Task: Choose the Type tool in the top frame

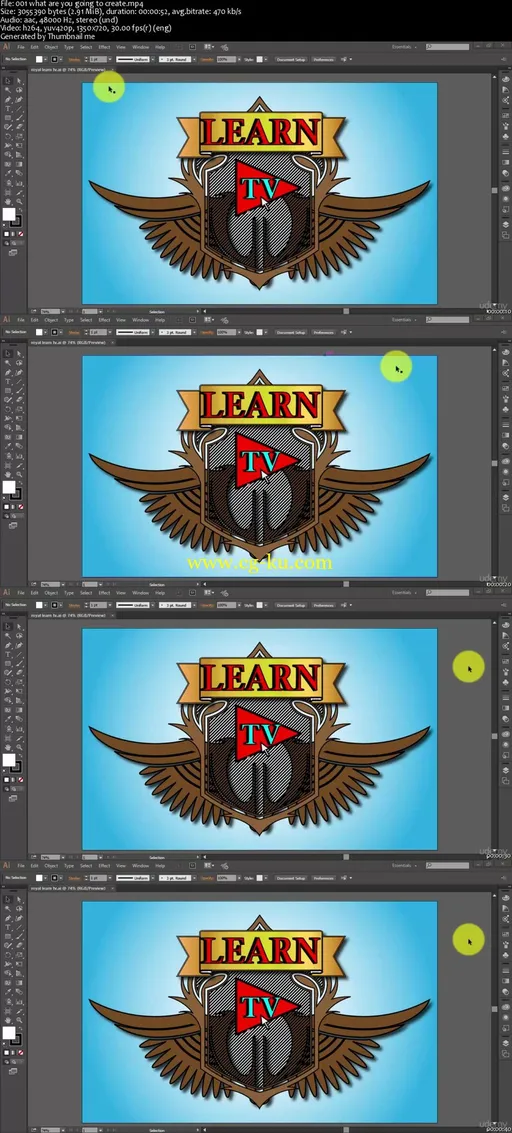Action: coord(7,108)
